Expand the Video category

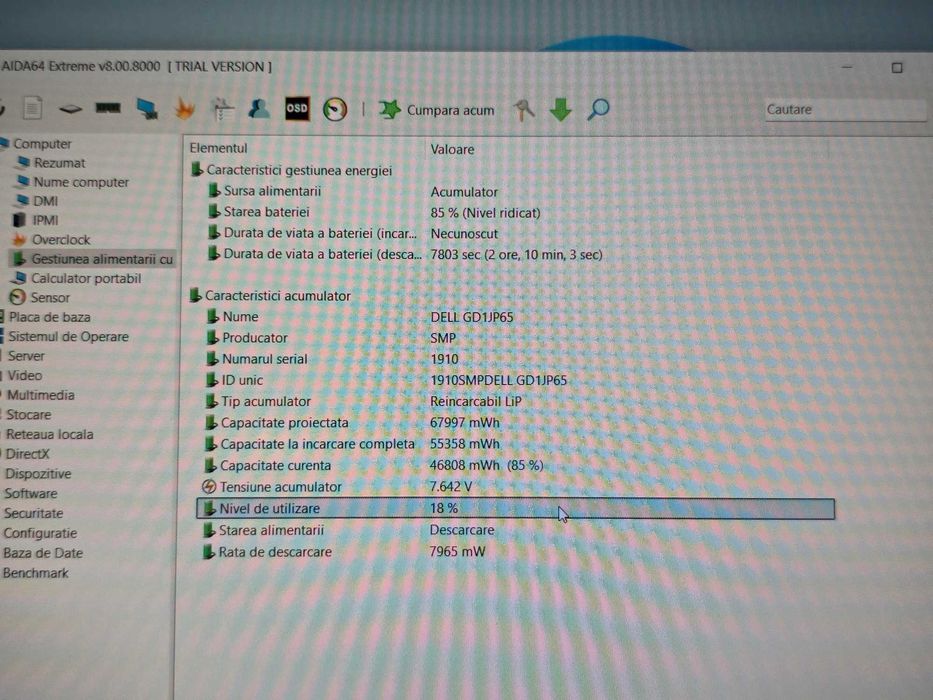[x=23, y=376]
